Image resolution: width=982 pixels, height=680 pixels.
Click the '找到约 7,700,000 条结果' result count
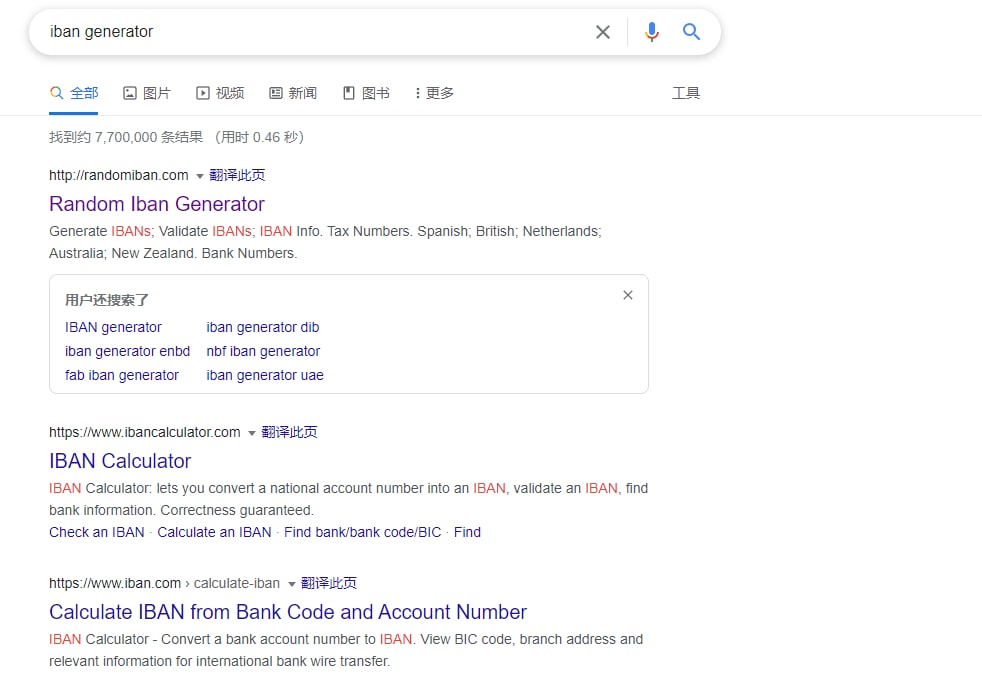coord(126,137)
